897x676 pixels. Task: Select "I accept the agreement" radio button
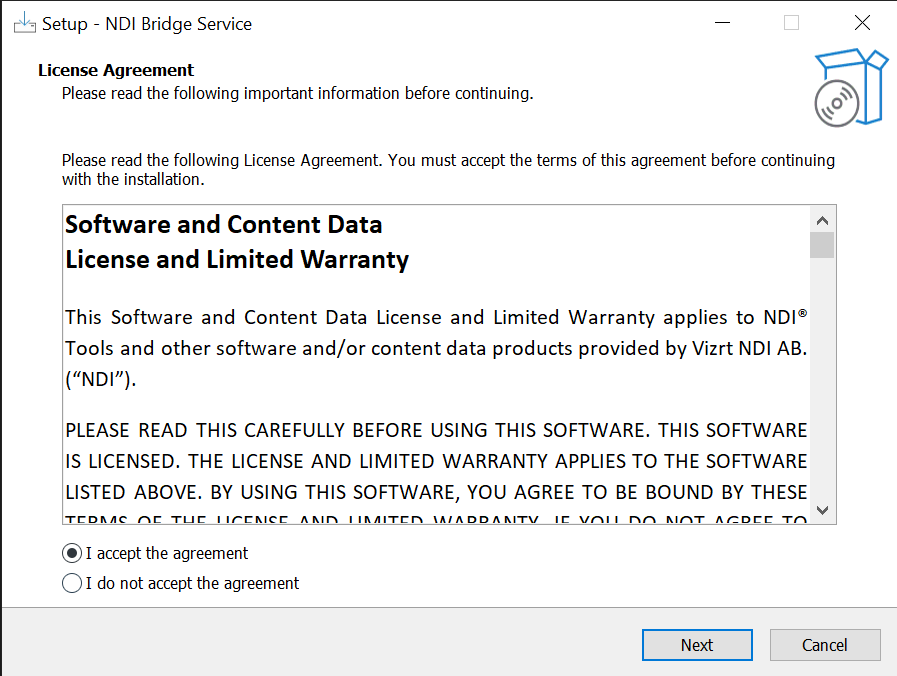72,553
